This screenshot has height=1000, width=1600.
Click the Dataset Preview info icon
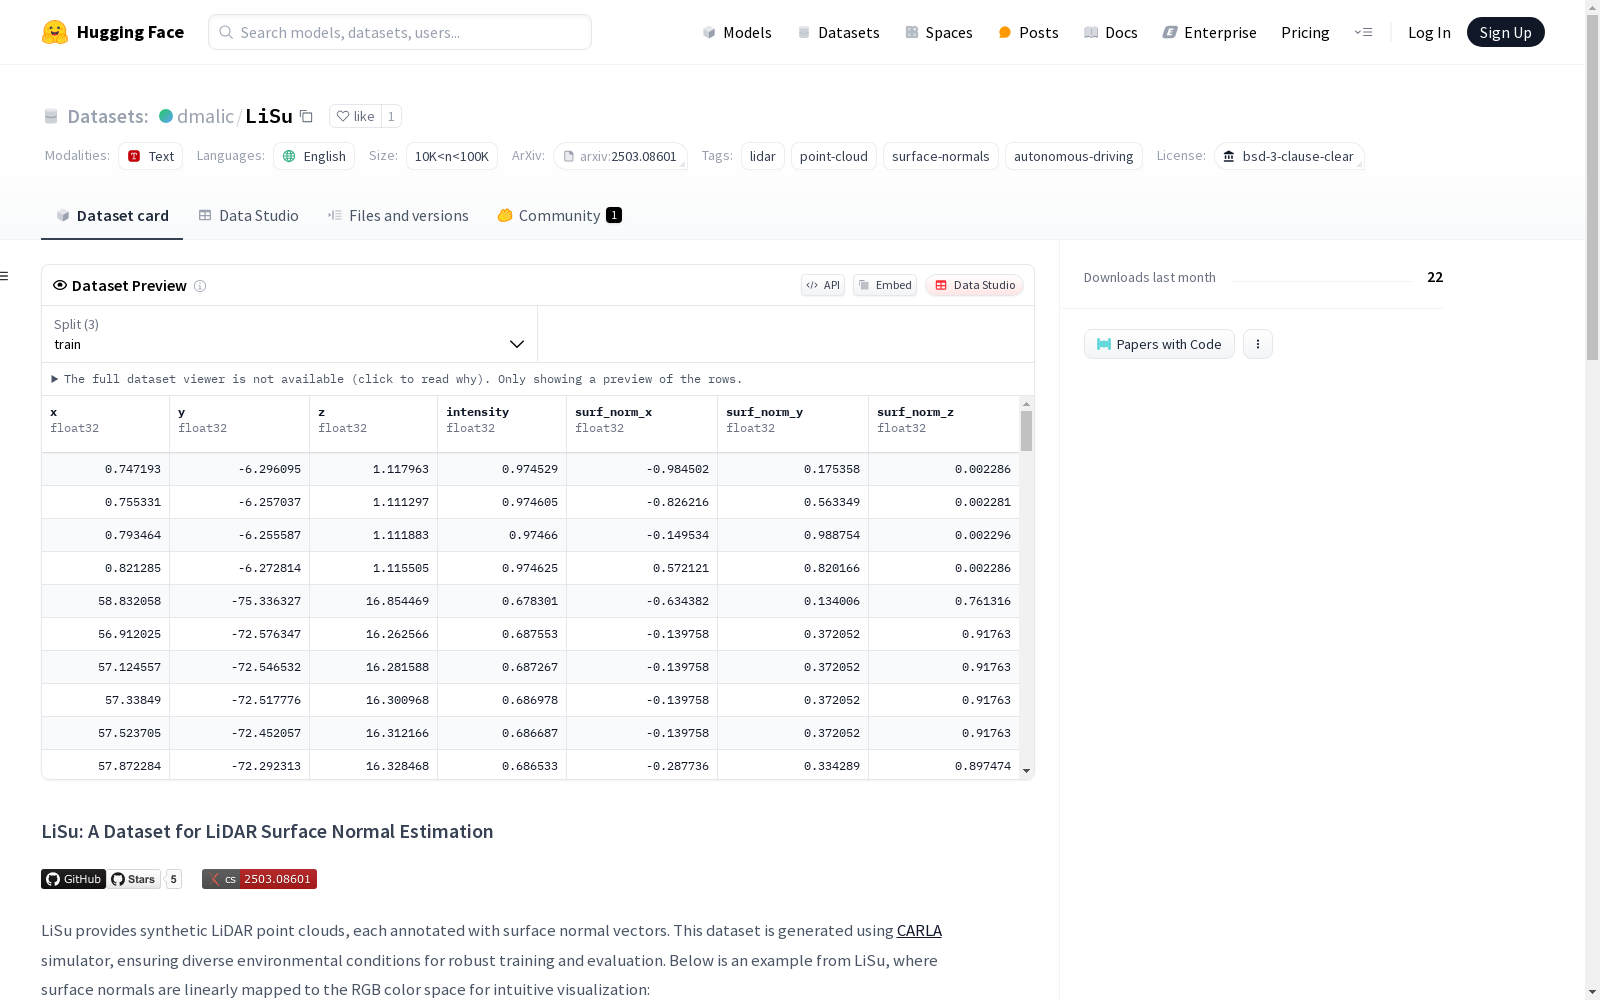(200, 286)
